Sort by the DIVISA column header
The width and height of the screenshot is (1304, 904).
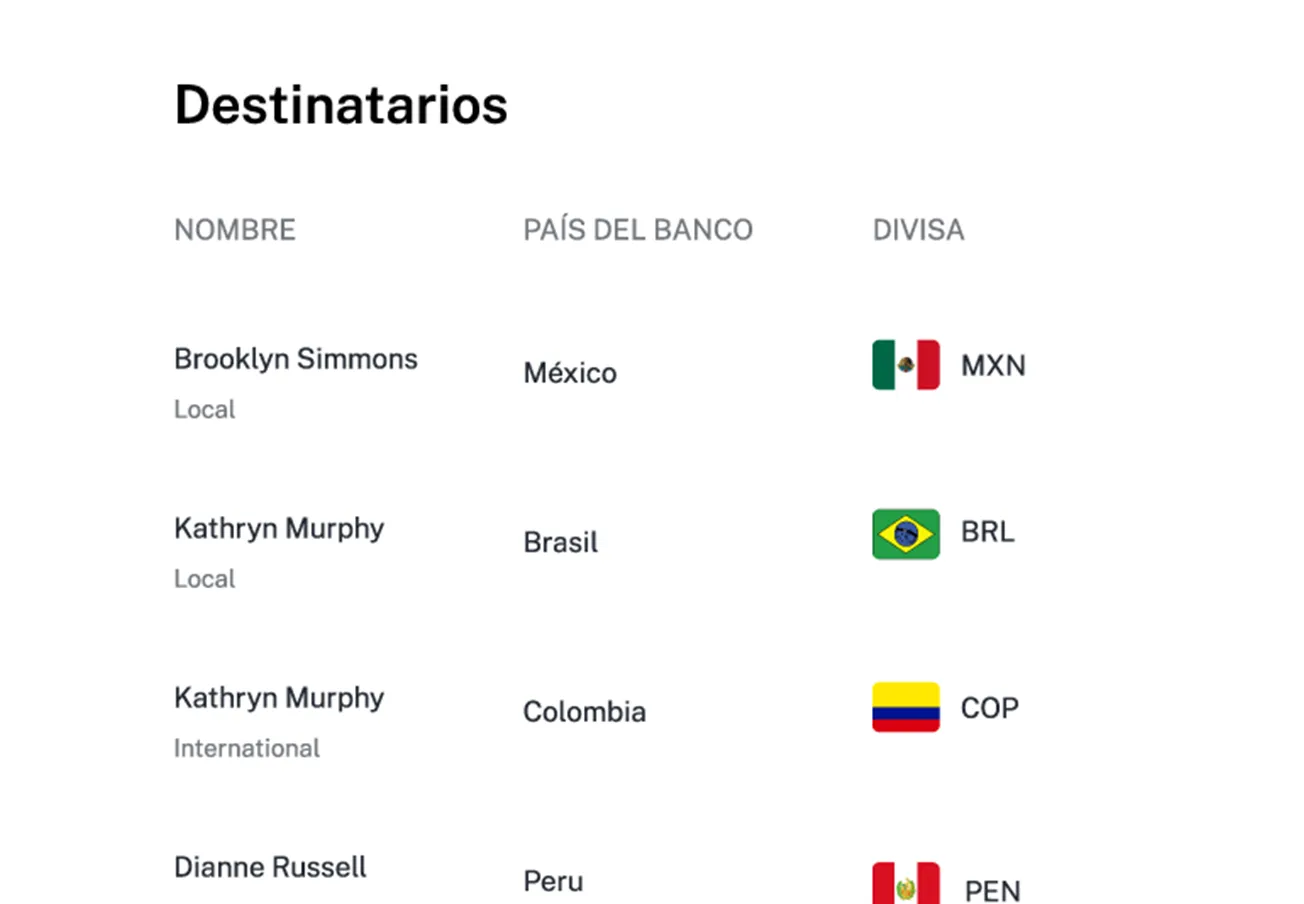(918, 230)
